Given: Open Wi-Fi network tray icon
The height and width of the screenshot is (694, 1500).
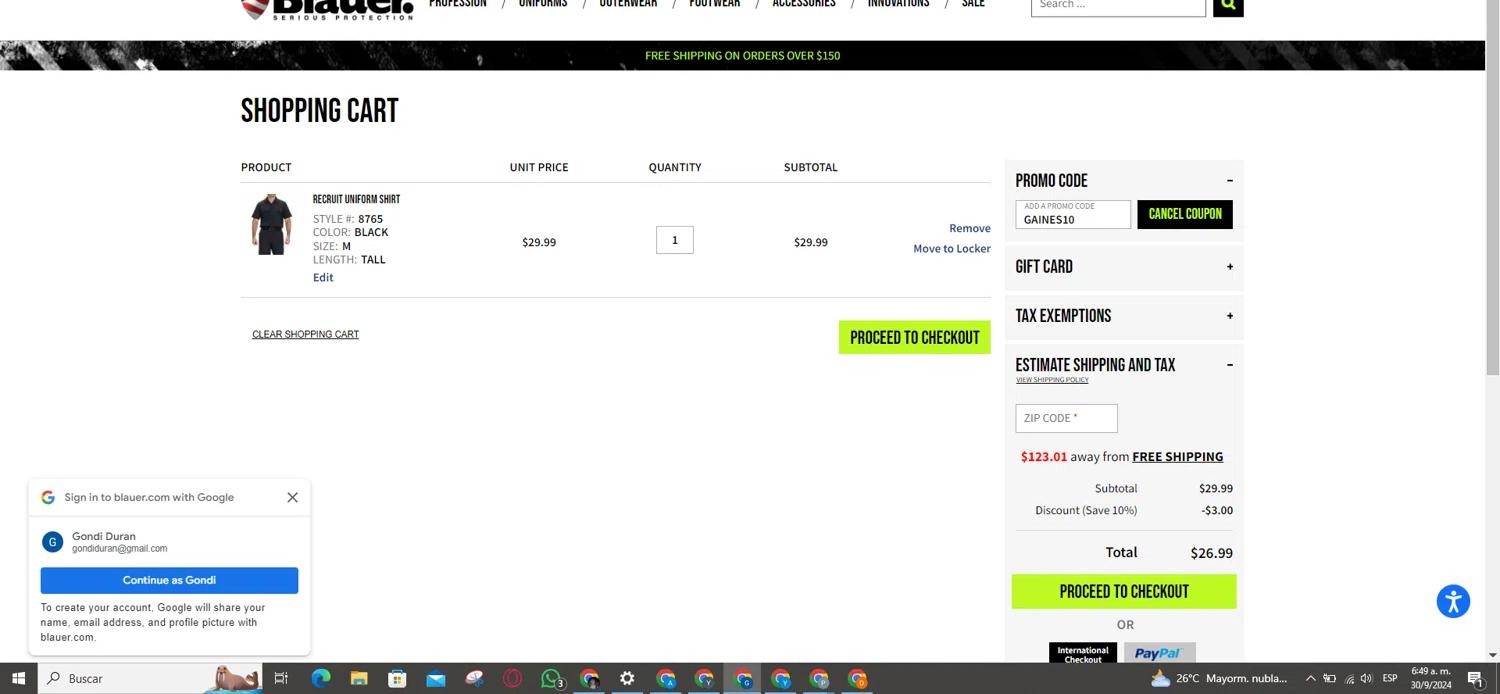Looking at the screenshot, I should pos(1349,678).
